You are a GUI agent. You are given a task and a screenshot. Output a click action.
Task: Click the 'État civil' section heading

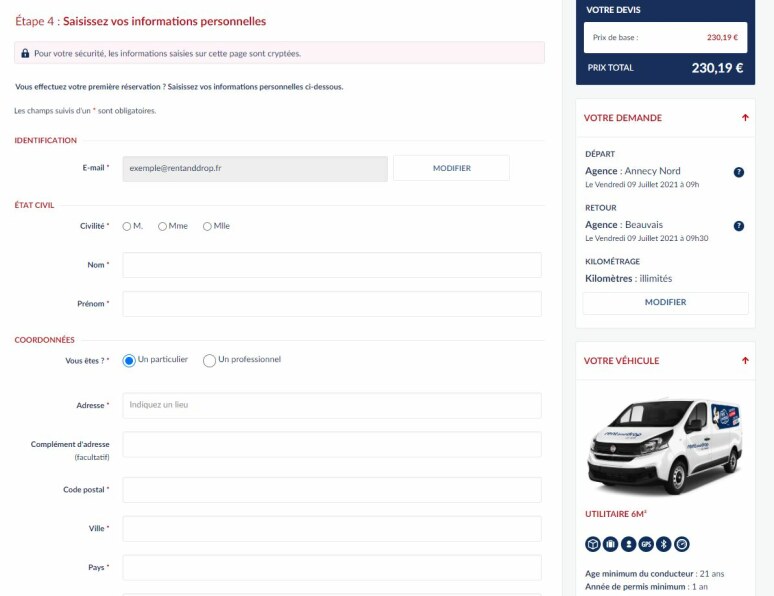click(x=34, y=205)
